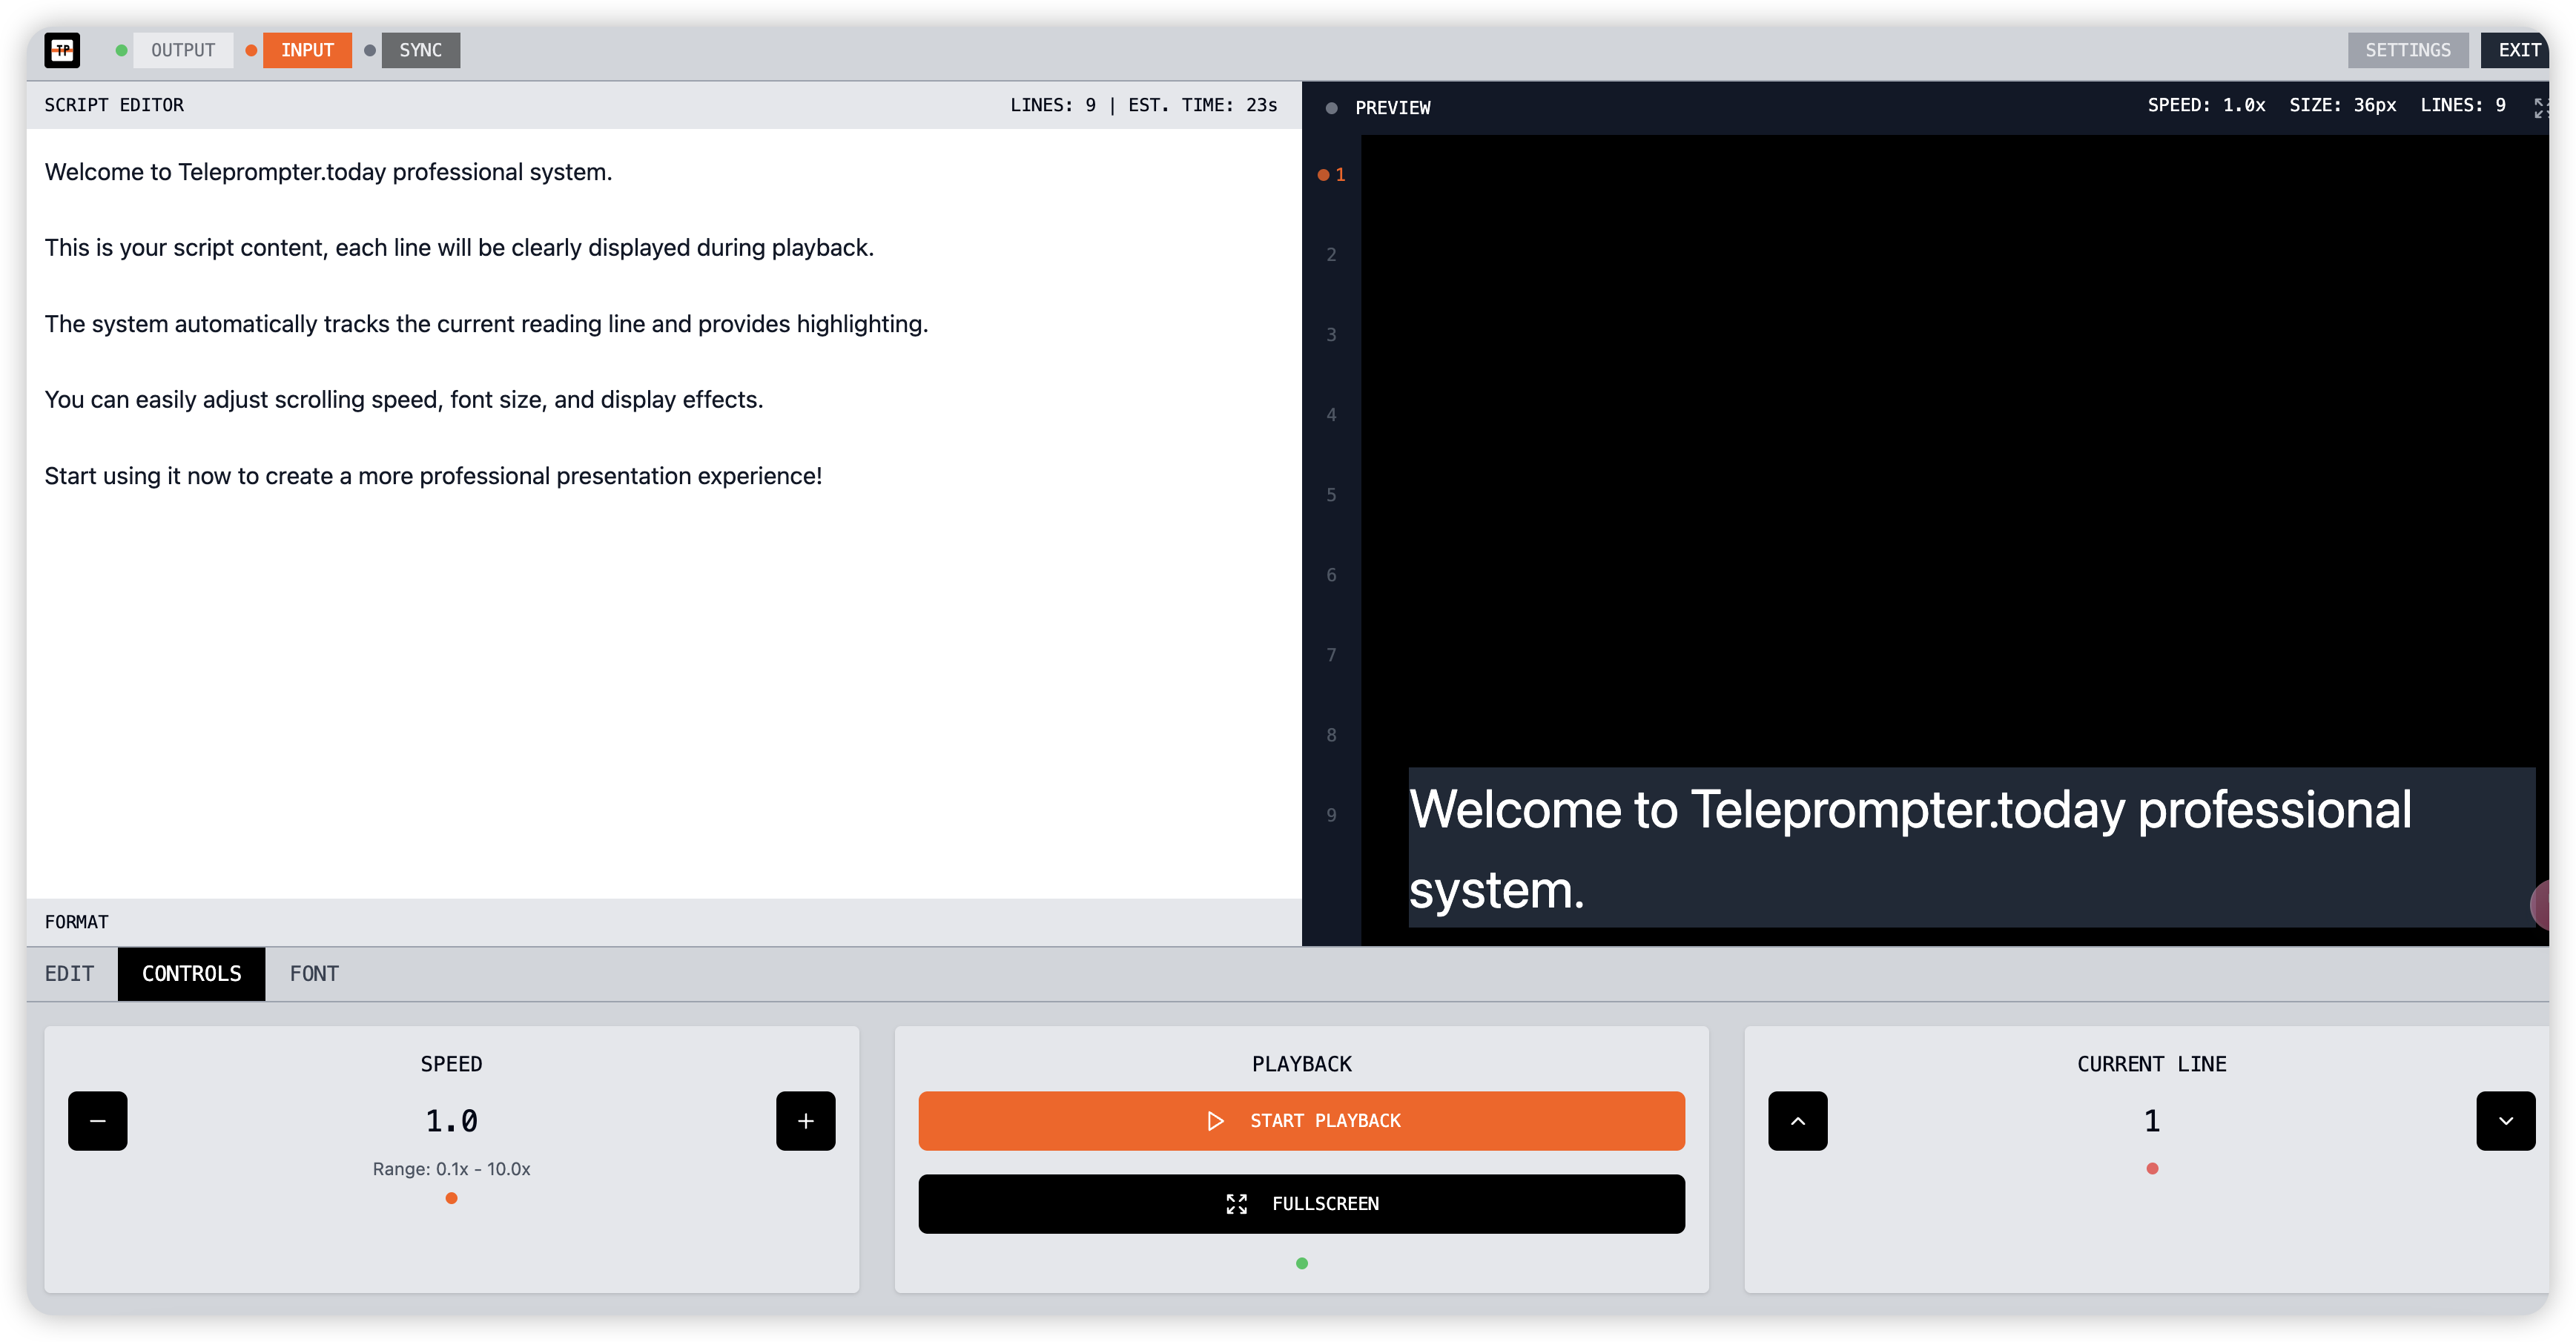Click 'Start using it now' editor line

click(433, 476)
